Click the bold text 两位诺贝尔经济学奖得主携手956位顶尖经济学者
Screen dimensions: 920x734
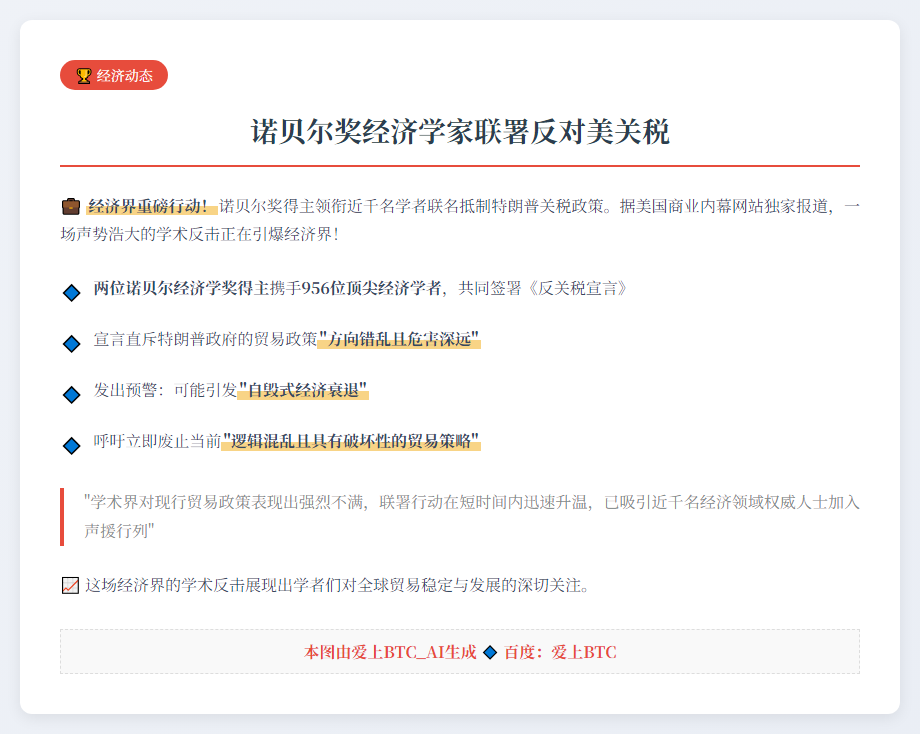267,288
